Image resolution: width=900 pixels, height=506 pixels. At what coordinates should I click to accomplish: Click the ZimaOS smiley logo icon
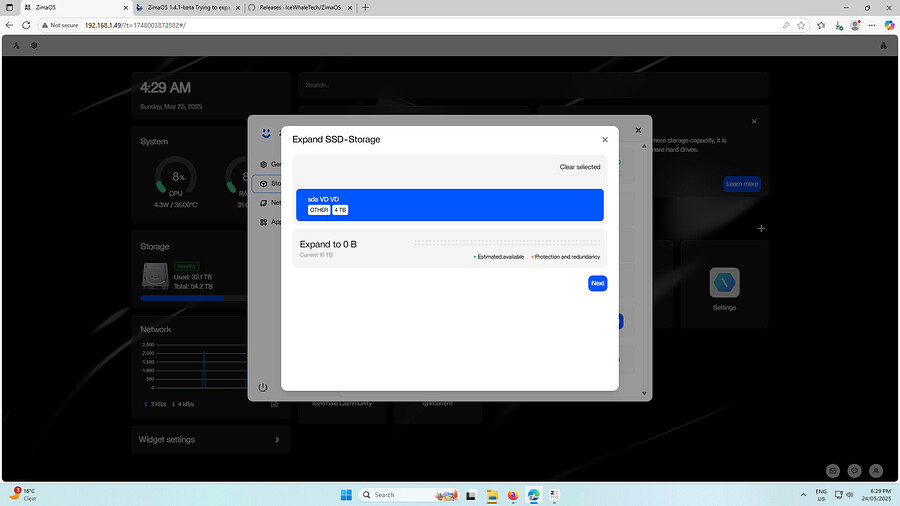click(x=266, y=133)
